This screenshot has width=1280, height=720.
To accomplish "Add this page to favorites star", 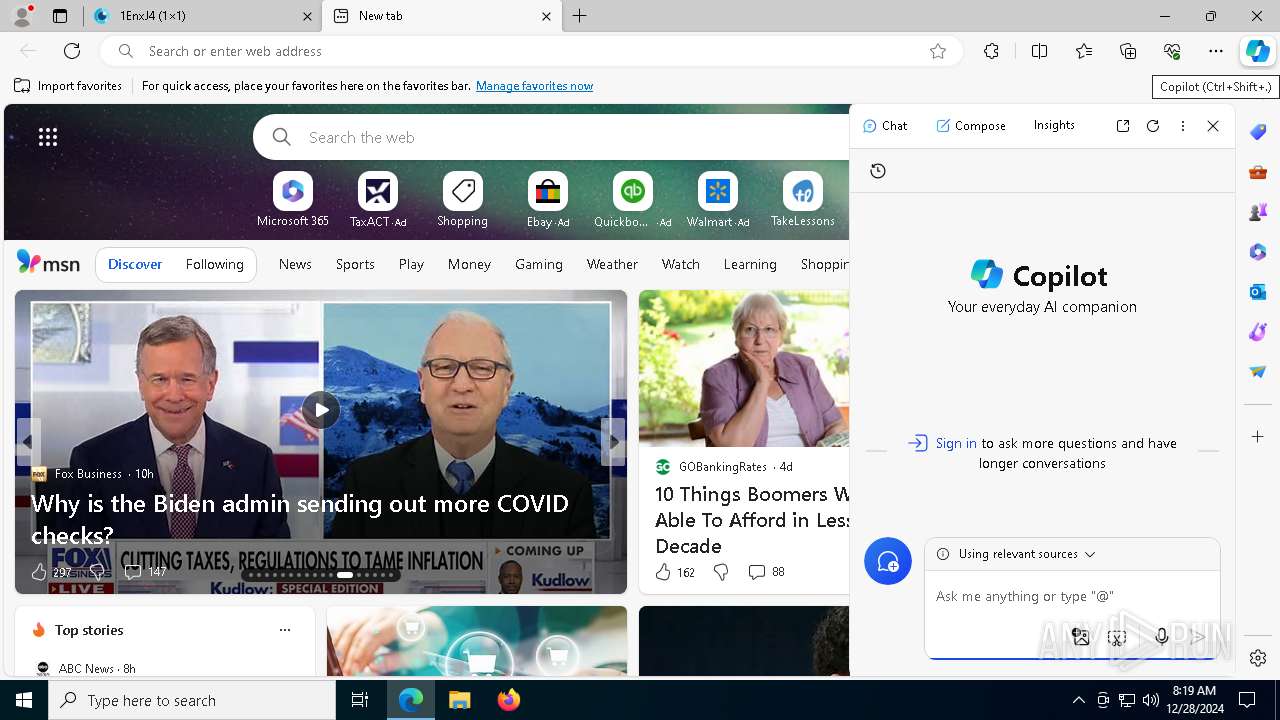I will click(938, 51).
